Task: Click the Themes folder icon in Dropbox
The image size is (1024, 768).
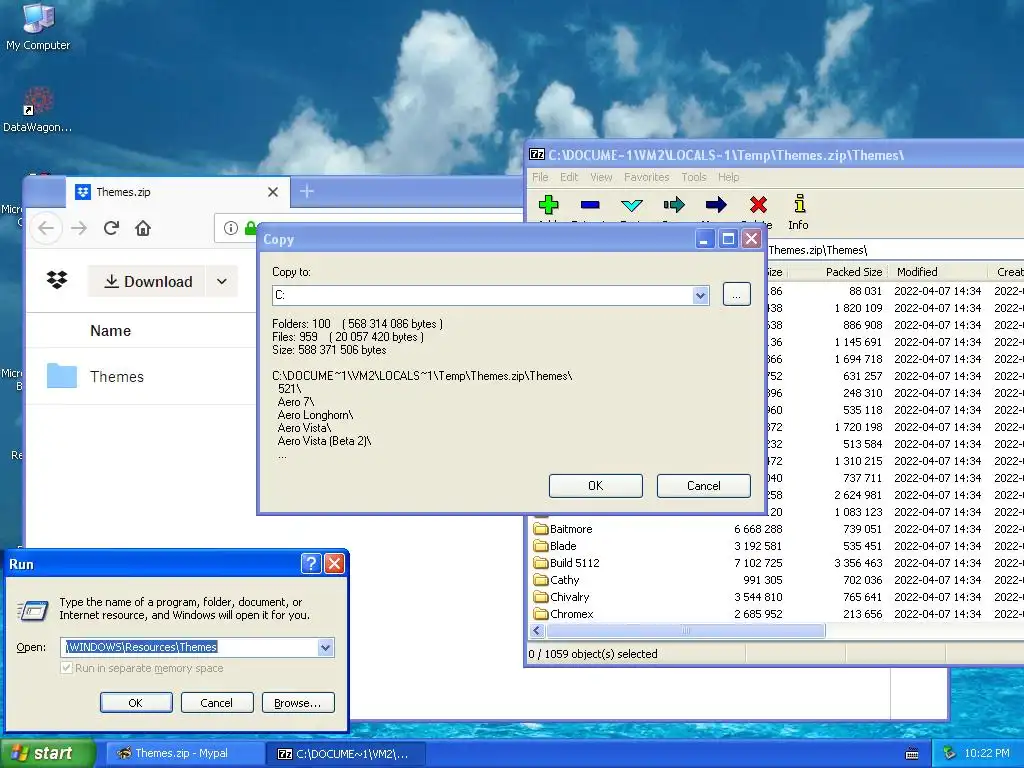Action: pos(62,376)
